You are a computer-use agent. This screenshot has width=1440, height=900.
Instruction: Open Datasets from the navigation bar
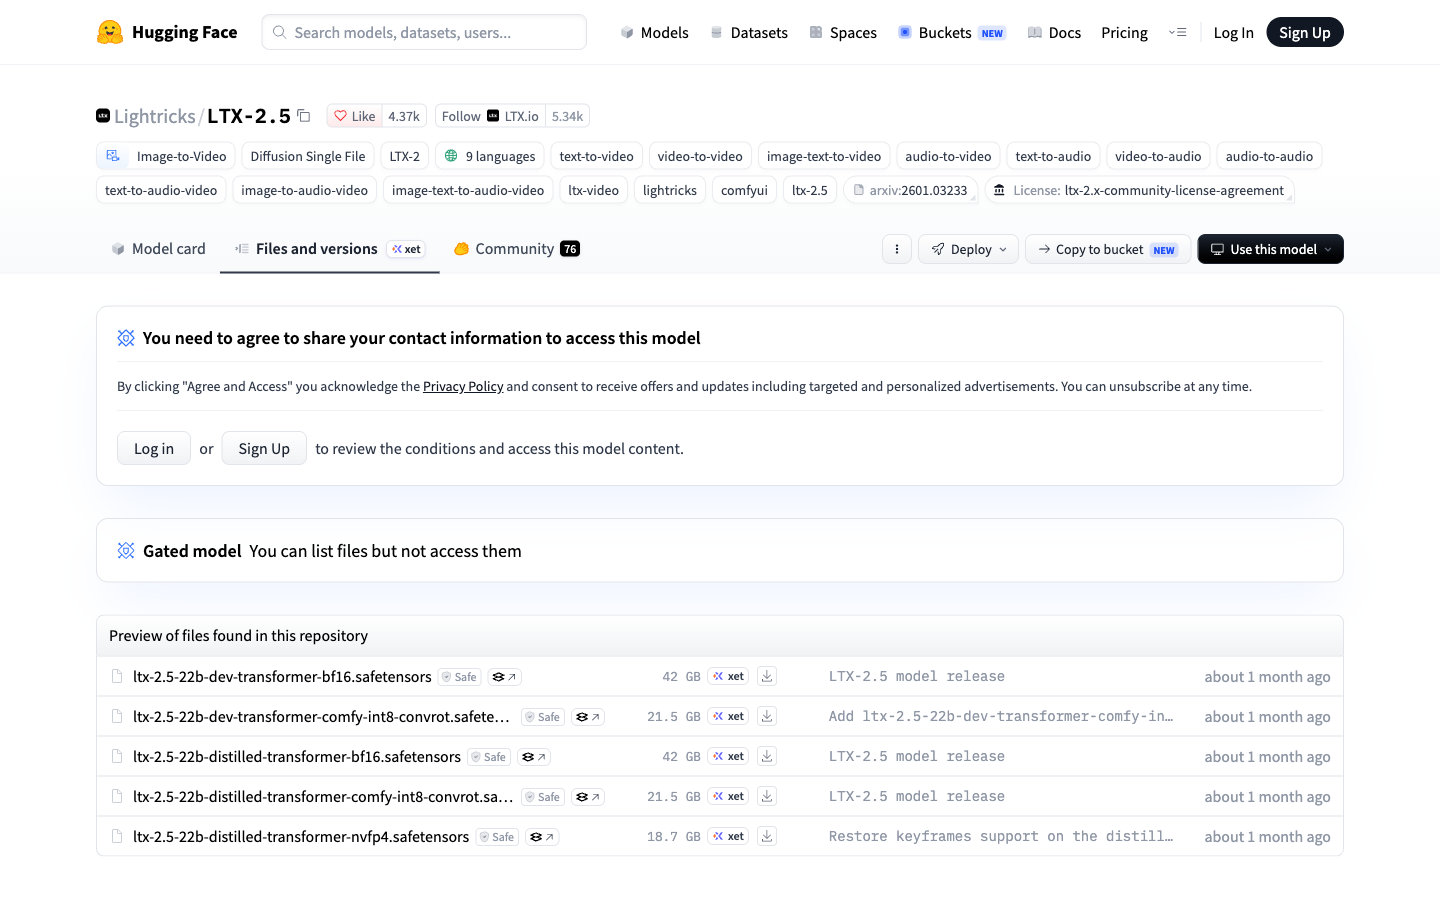pyautogui.click(x=749, y=32)
